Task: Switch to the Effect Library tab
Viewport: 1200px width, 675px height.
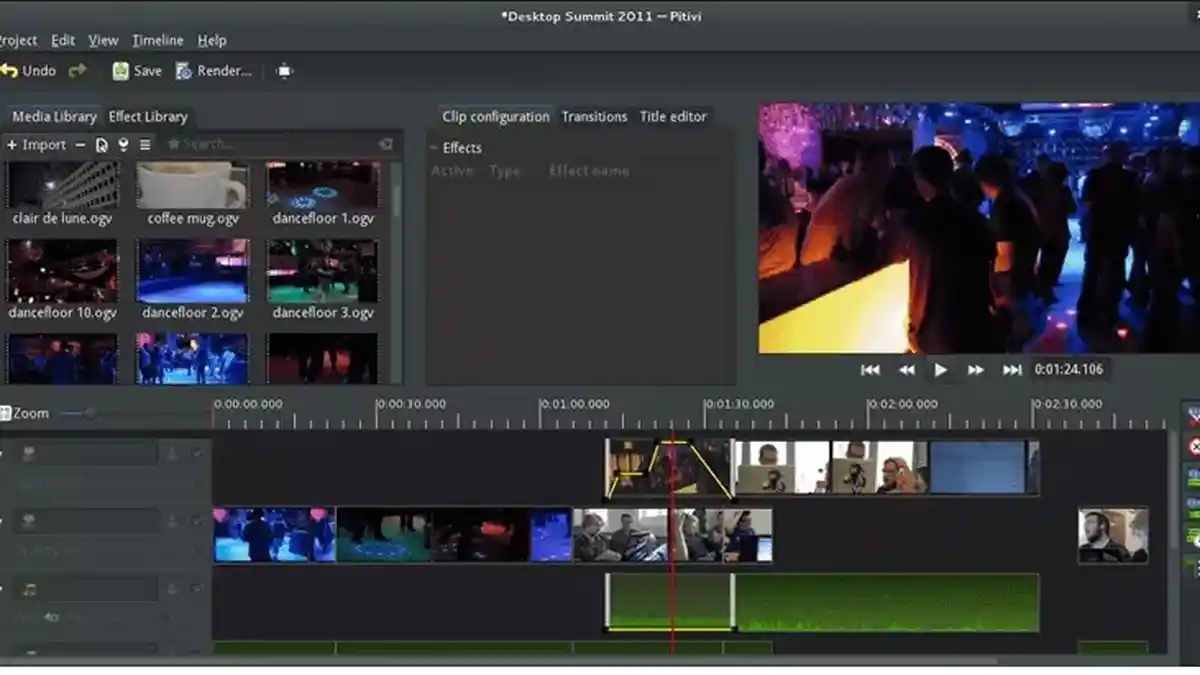Action: point(148,116)
